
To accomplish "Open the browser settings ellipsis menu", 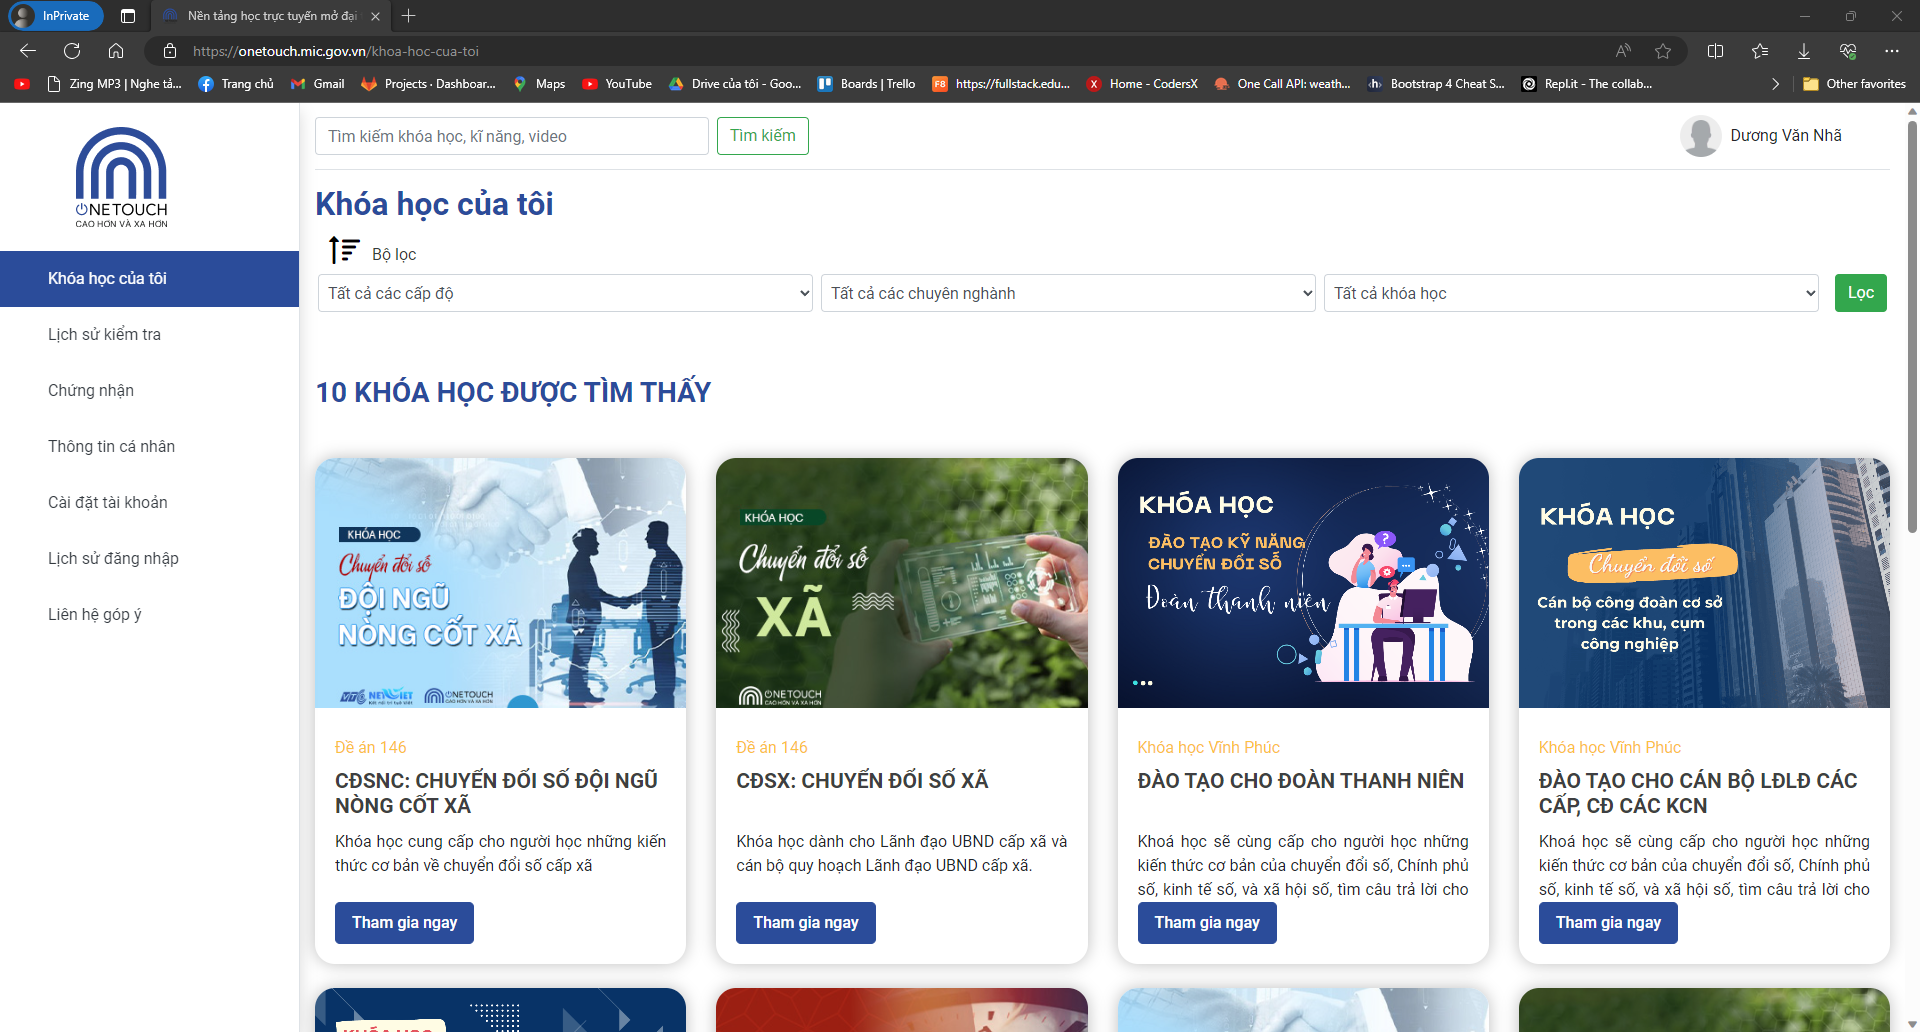I will [x=1891, y=51].
